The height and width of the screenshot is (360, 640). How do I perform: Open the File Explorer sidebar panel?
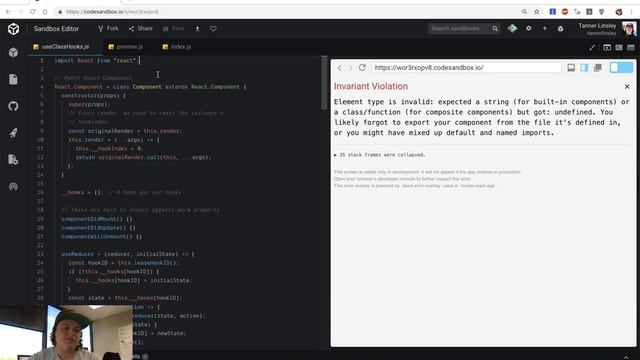click(x=13, y=79)
